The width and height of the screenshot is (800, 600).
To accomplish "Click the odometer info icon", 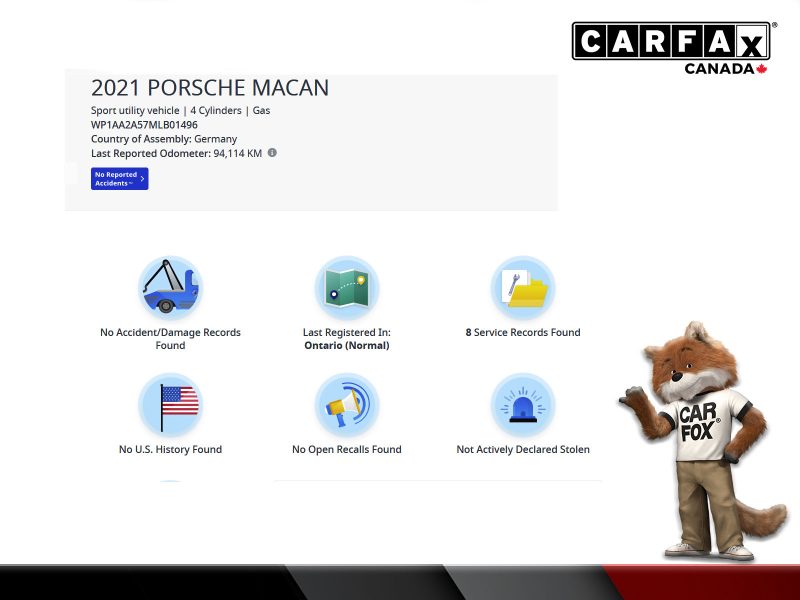I will 272,153.
